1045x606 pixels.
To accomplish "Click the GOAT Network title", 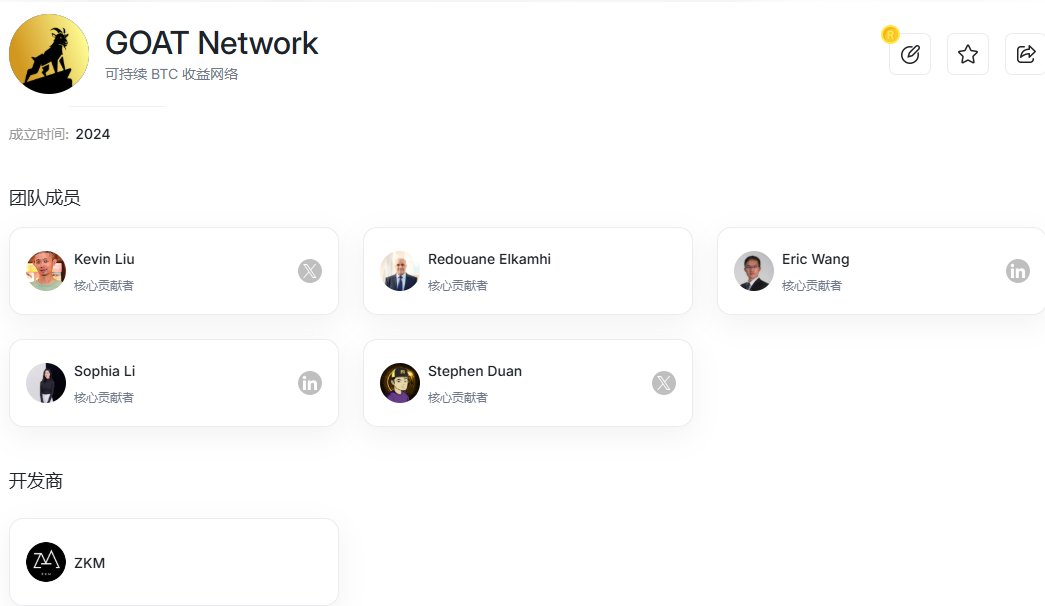I will 212,43.
